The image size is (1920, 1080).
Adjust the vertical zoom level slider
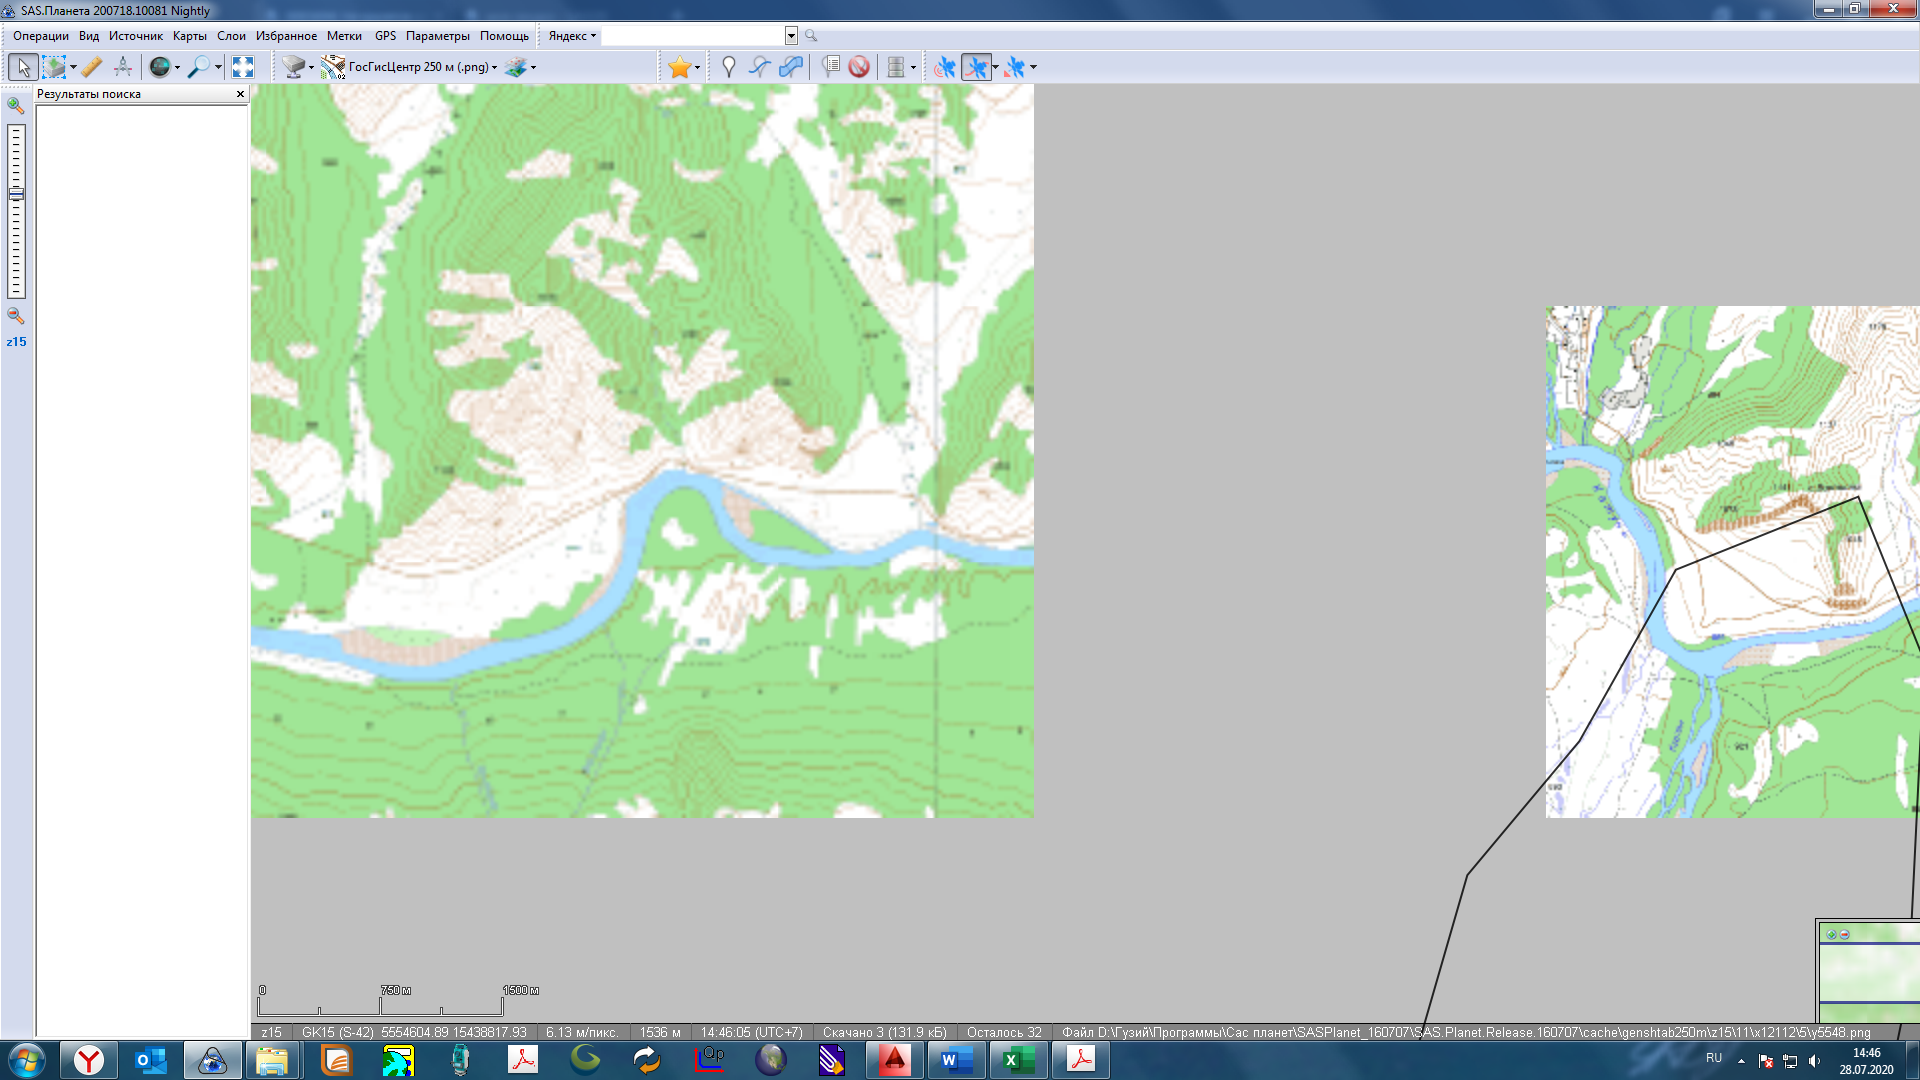[x=16, y=194]
